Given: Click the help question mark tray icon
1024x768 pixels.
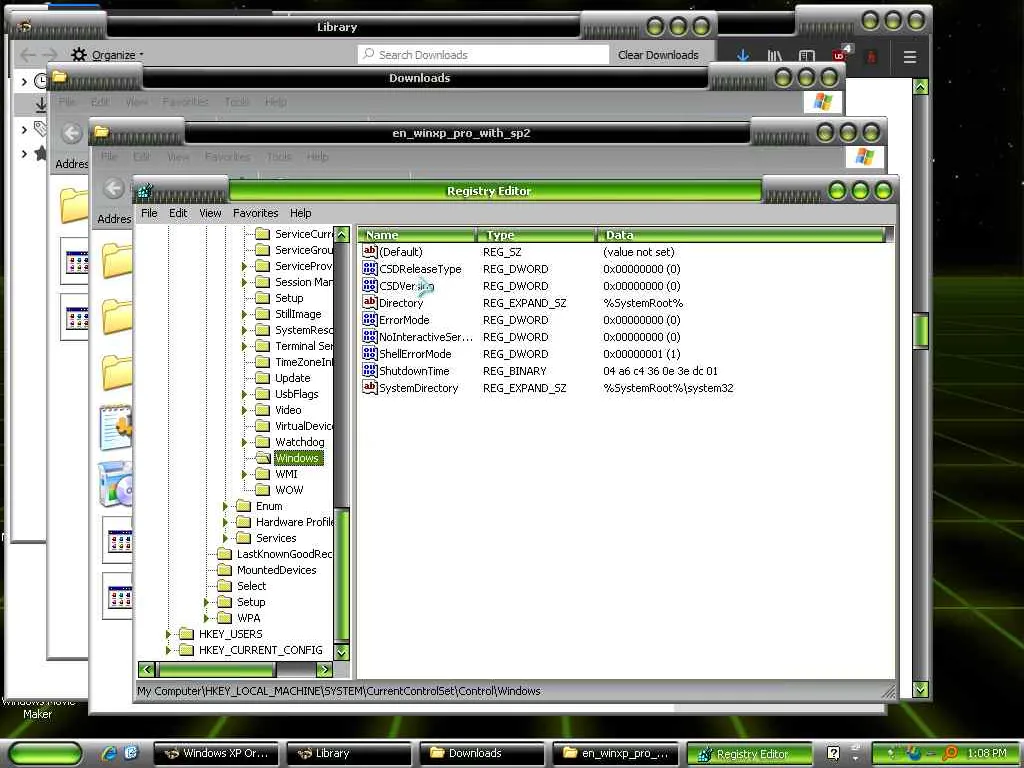Looking at the screenshot, I should (x=833, y=753).
